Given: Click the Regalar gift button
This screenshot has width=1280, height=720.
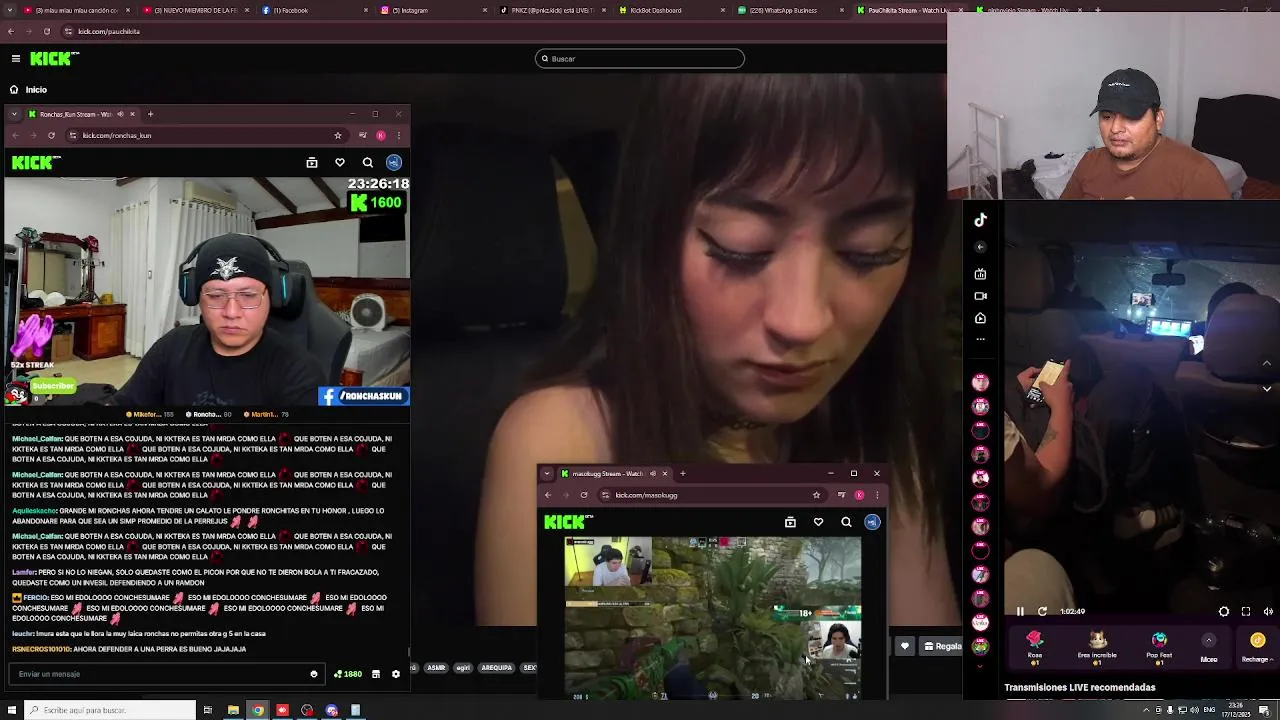Looking at the screenshot, I should point(943,647).
